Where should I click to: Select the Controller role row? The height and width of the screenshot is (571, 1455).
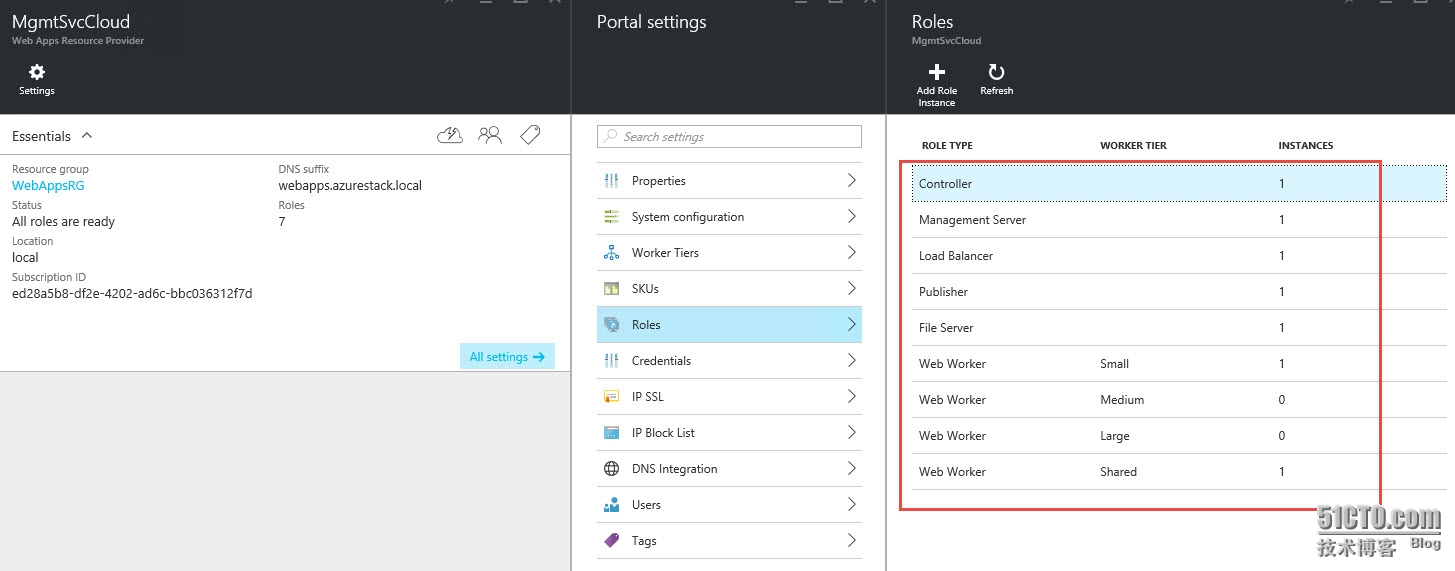(1179, 184)
